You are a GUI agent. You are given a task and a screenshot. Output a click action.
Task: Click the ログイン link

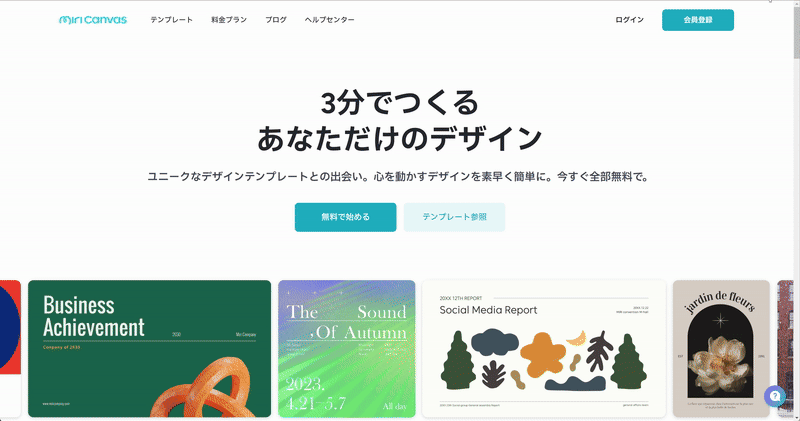point(630,20)
